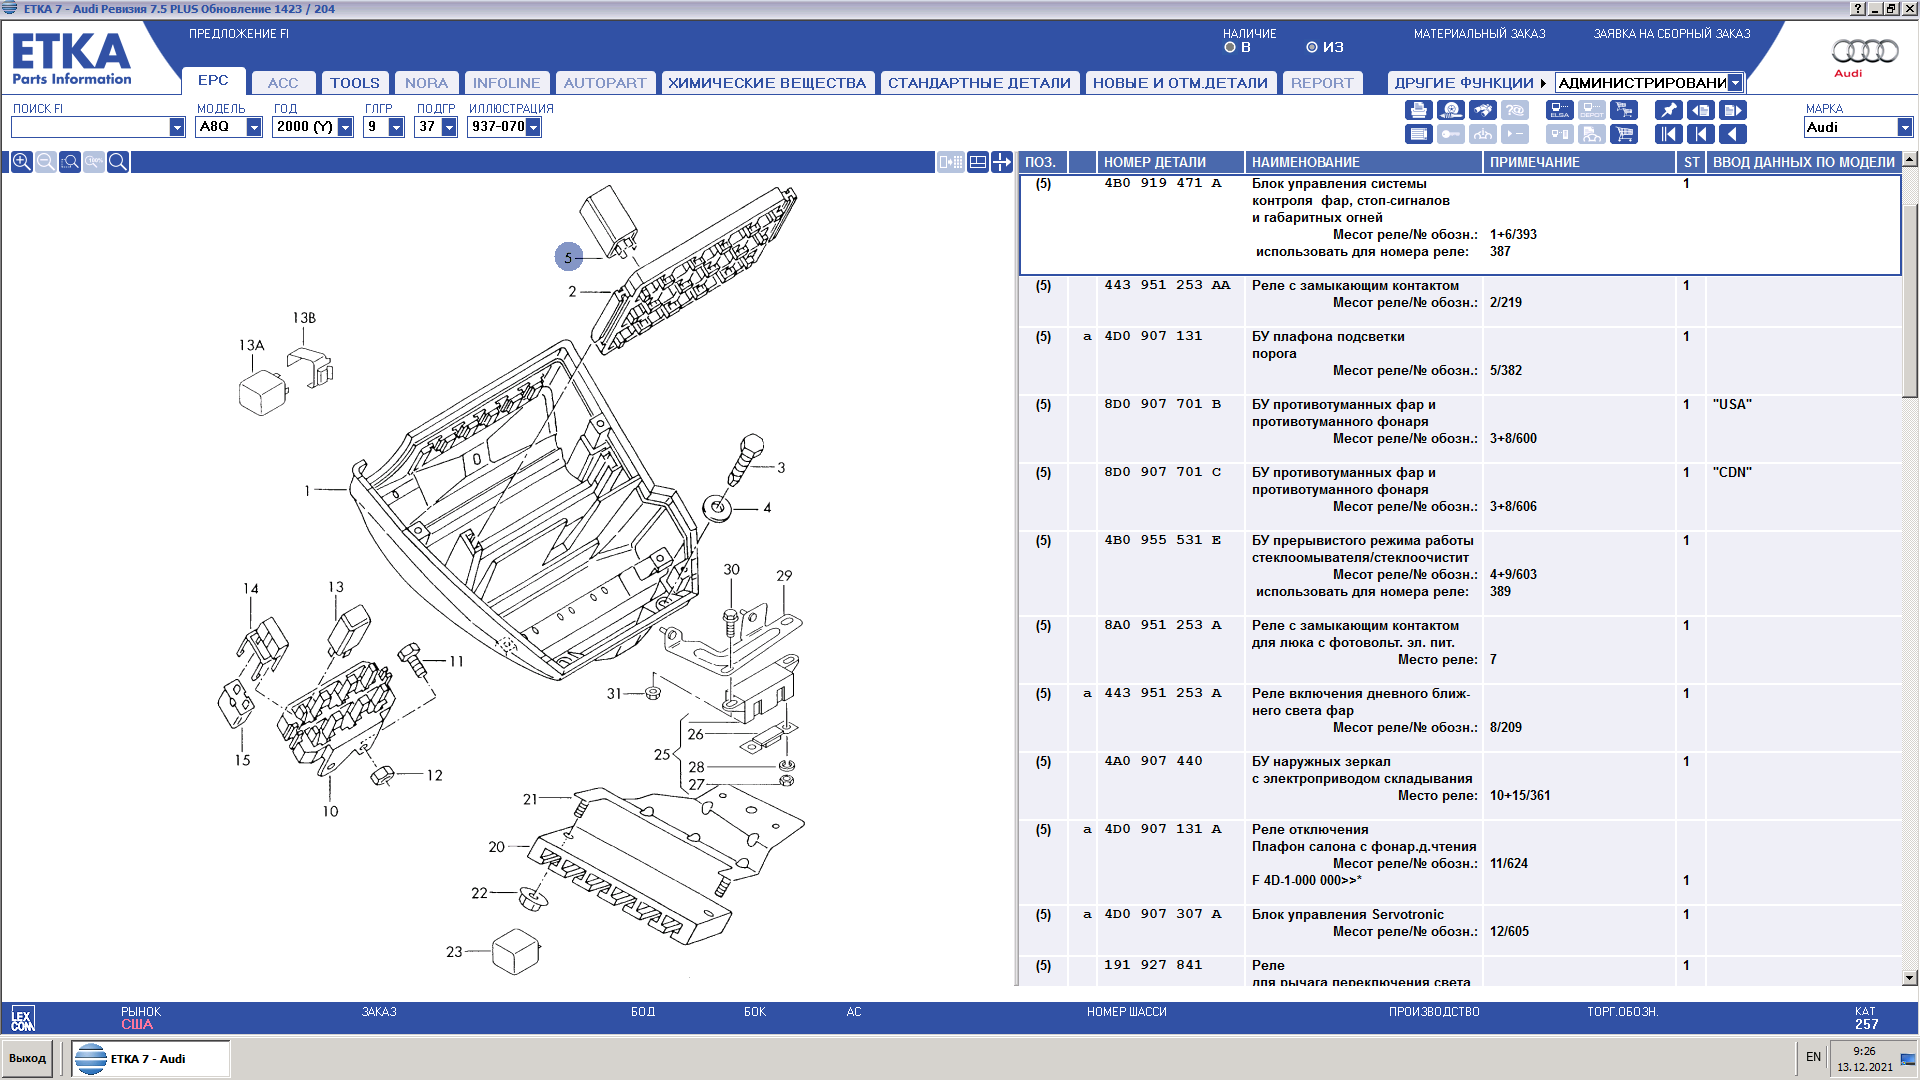This screenshot has width=1920, height=1080.
Task: Select the 'ИЗ' availability radio button
Action: tap(1312, 47)
